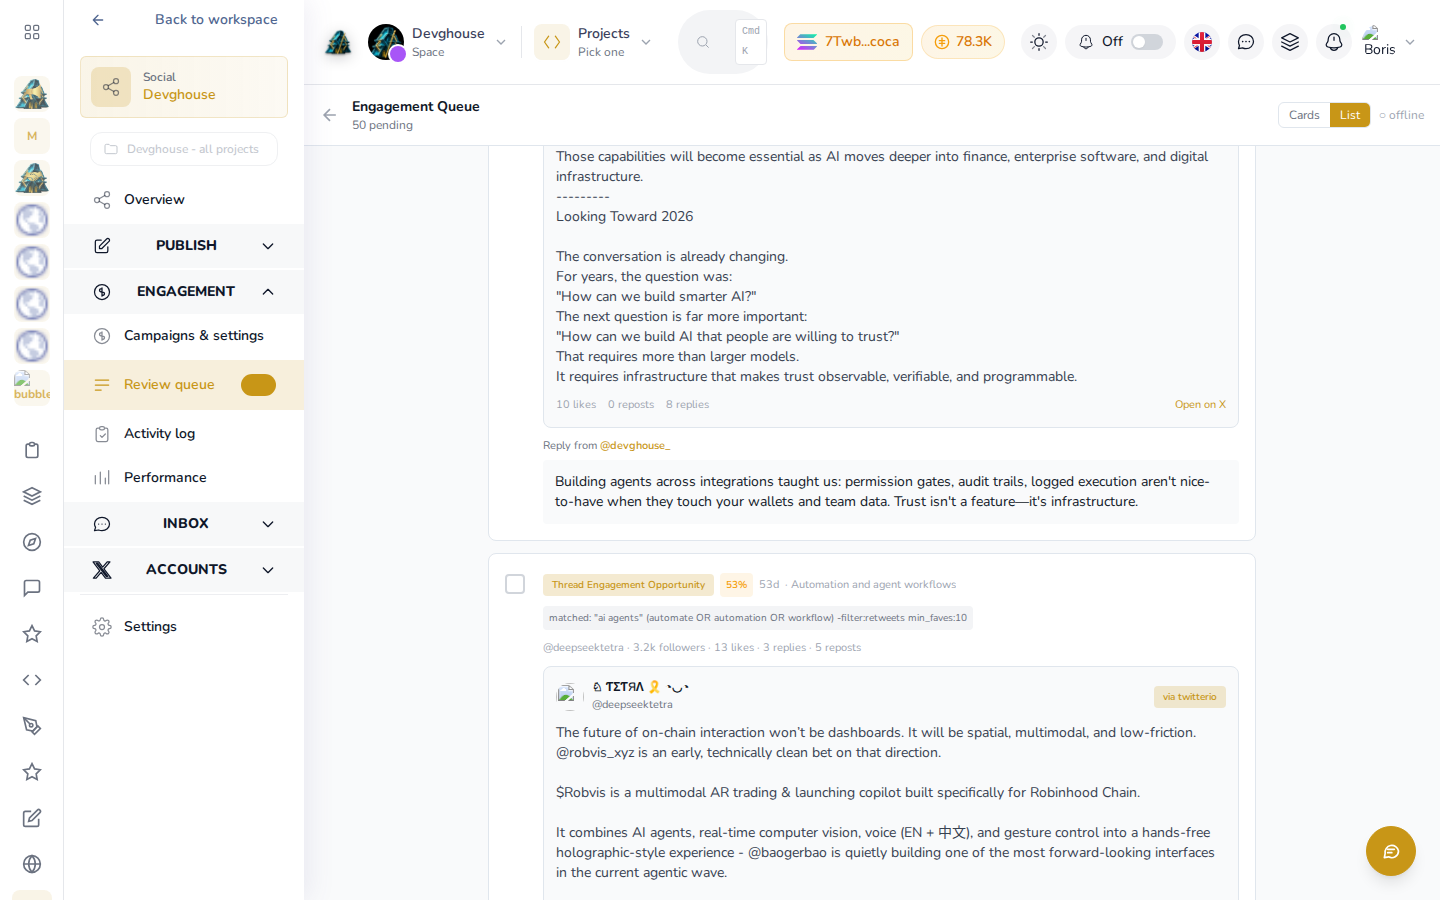This screenshot has width=1440, height=900.
Task: Click the Social Devghouse card
Action: [184, 87]
